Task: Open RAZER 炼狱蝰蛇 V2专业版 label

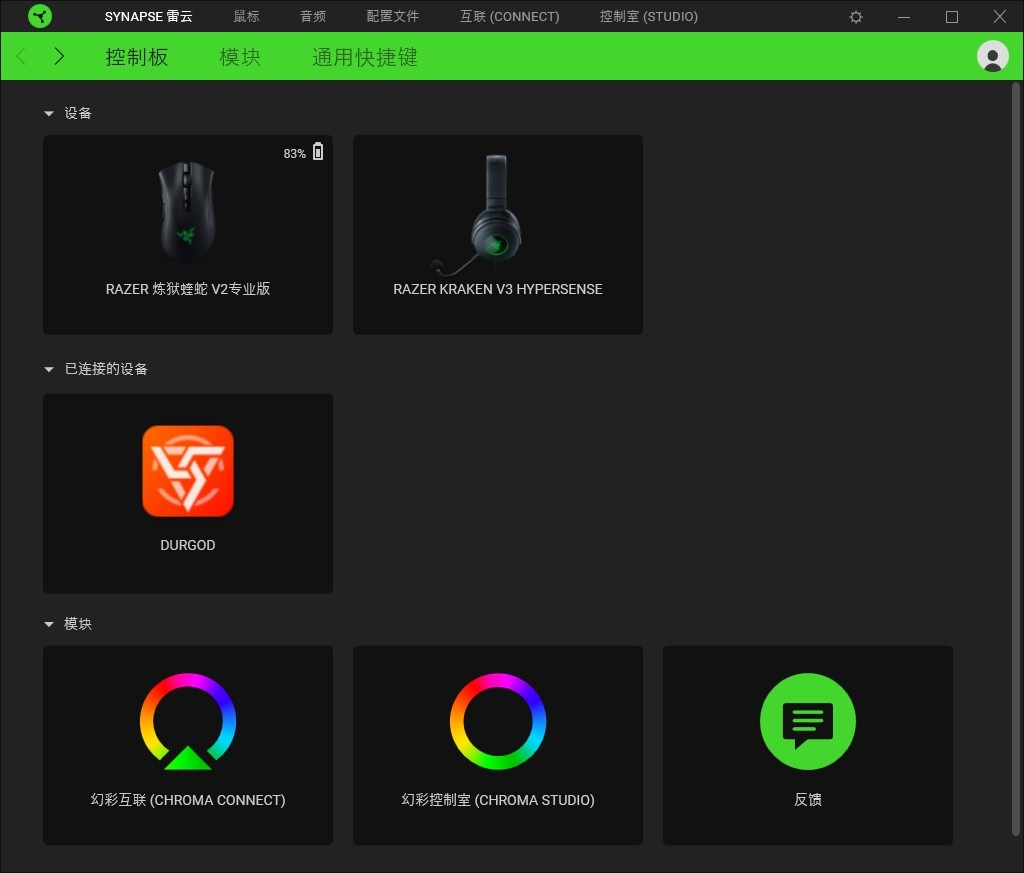Action: (x=188, y=289)
